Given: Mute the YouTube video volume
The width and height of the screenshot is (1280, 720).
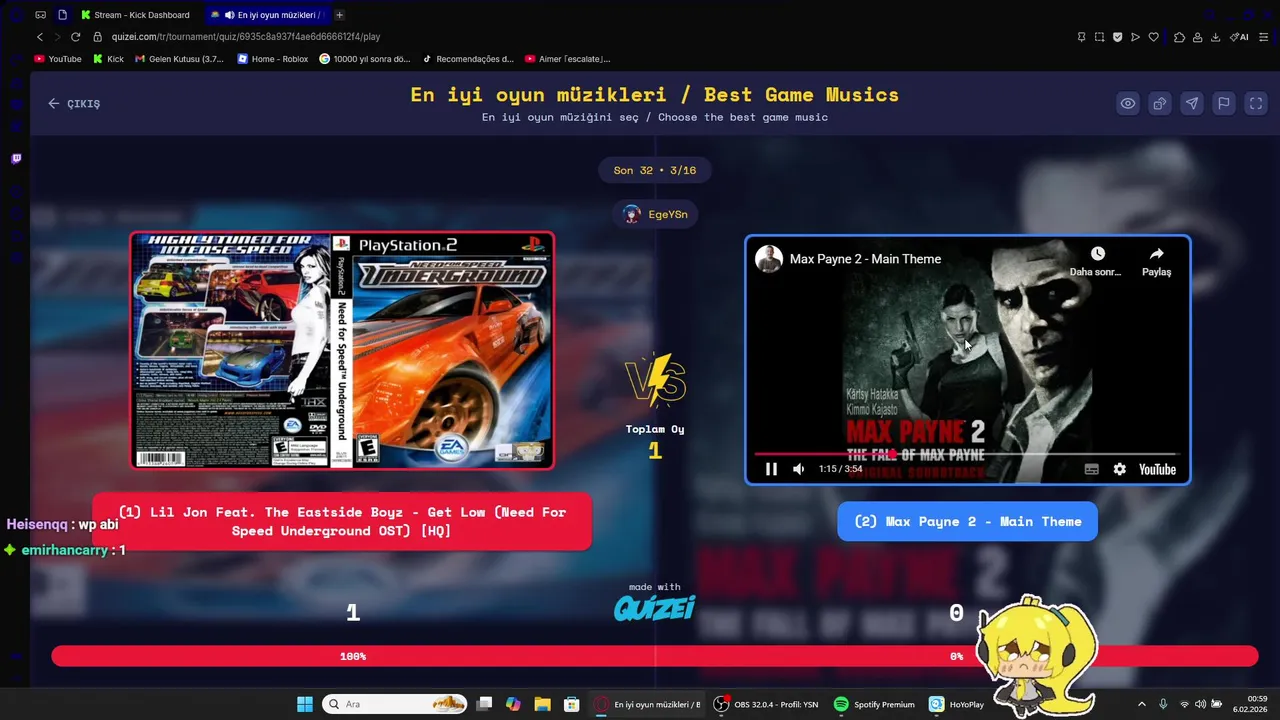Looking at the screenshot, I should tap(798, 469).
